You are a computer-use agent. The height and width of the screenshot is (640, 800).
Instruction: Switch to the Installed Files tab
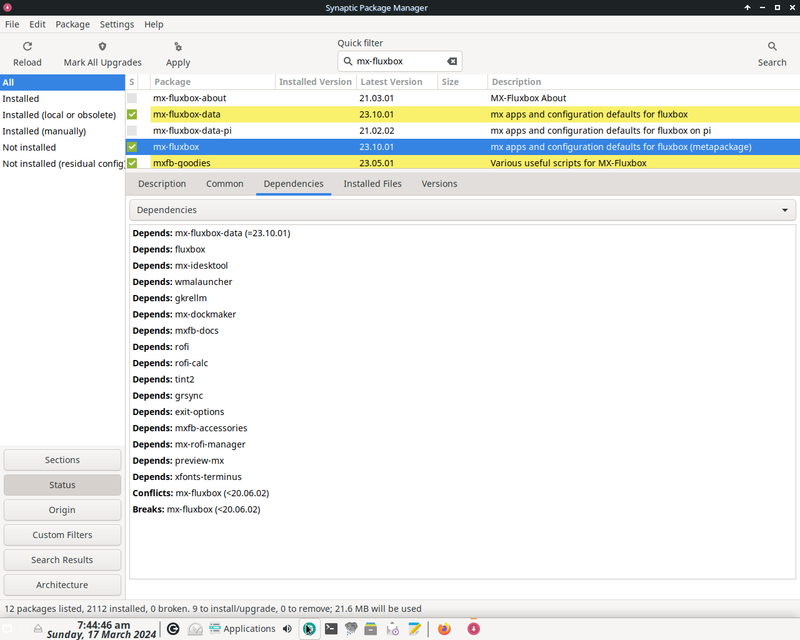[372, 184]
